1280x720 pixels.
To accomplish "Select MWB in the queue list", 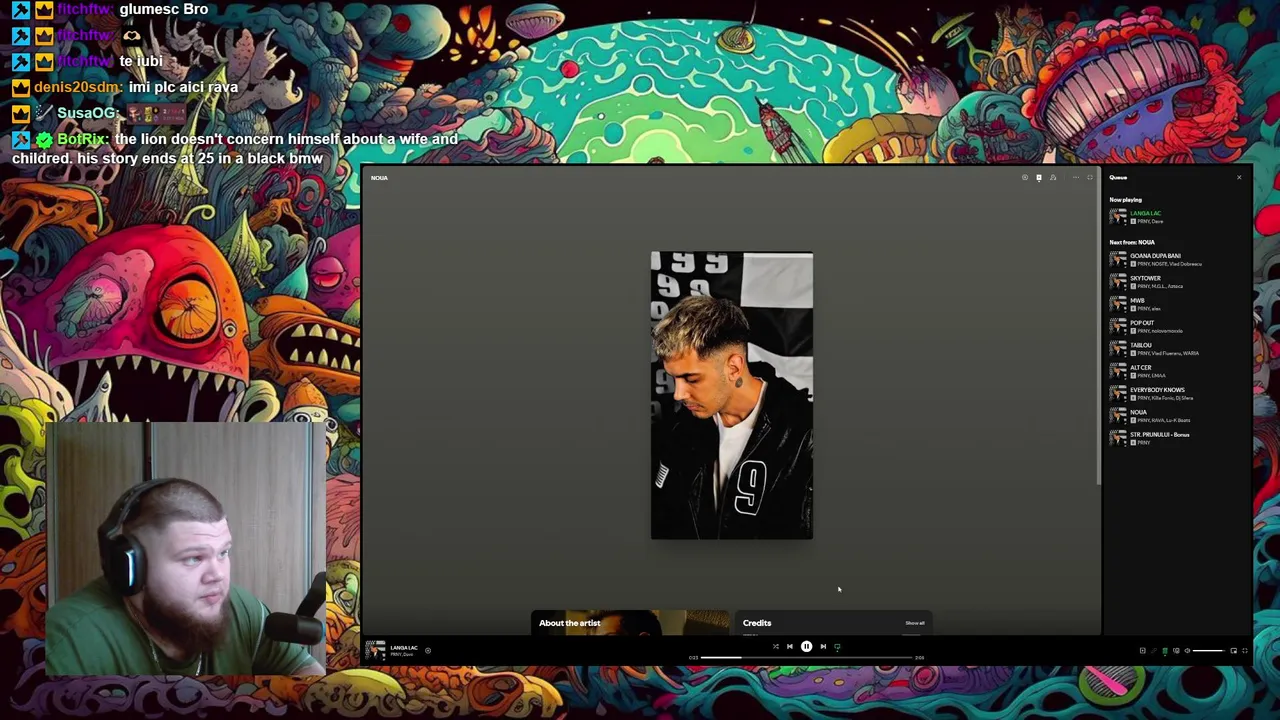I will tap(1175, 304).
